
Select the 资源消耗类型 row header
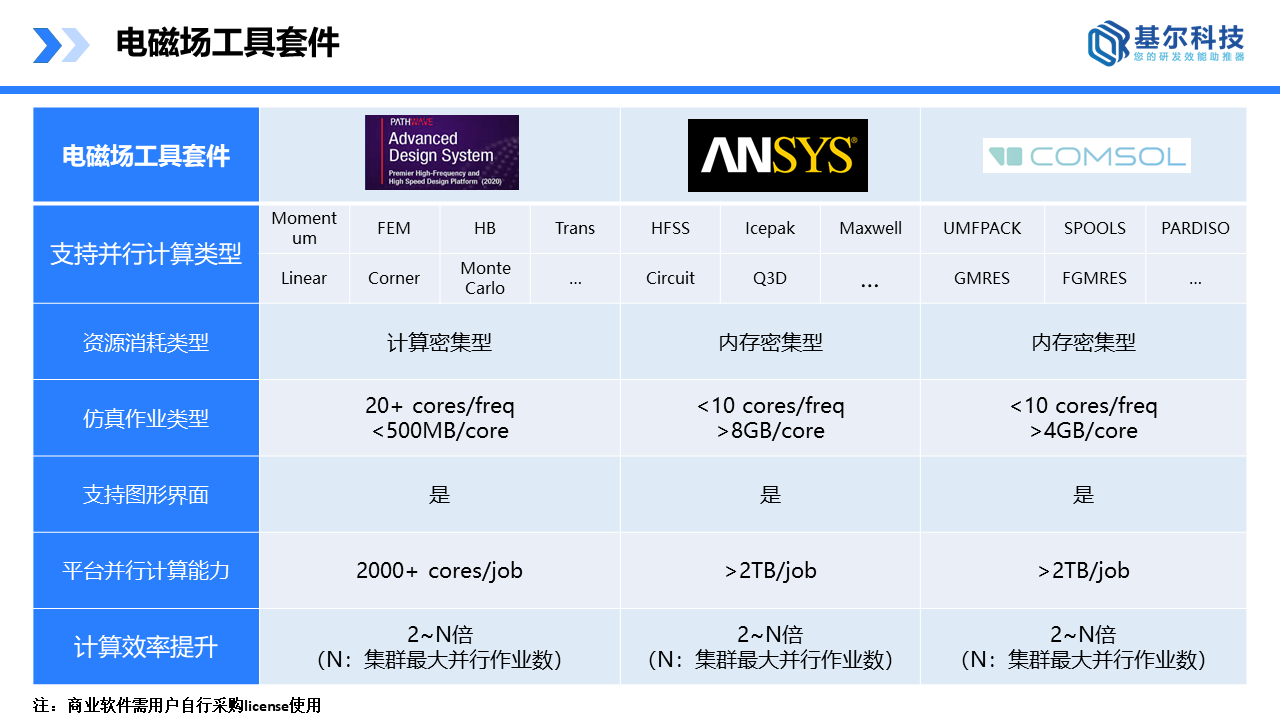point(146,342)
